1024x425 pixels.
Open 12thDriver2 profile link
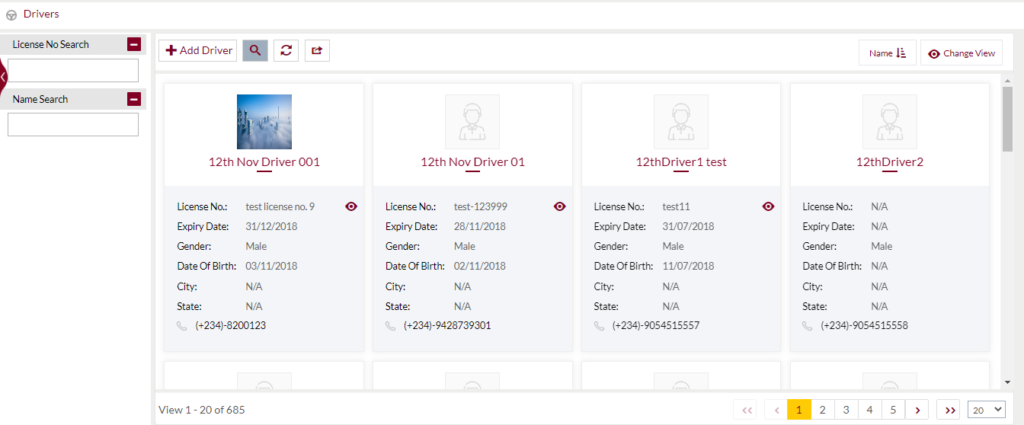click(x=889, y=162)
